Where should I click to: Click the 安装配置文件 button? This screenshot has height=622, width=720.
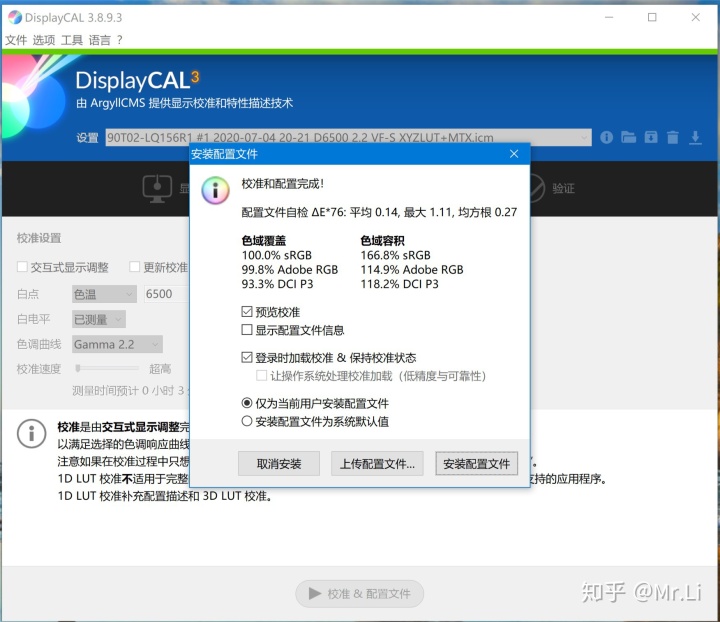(476, 464)
